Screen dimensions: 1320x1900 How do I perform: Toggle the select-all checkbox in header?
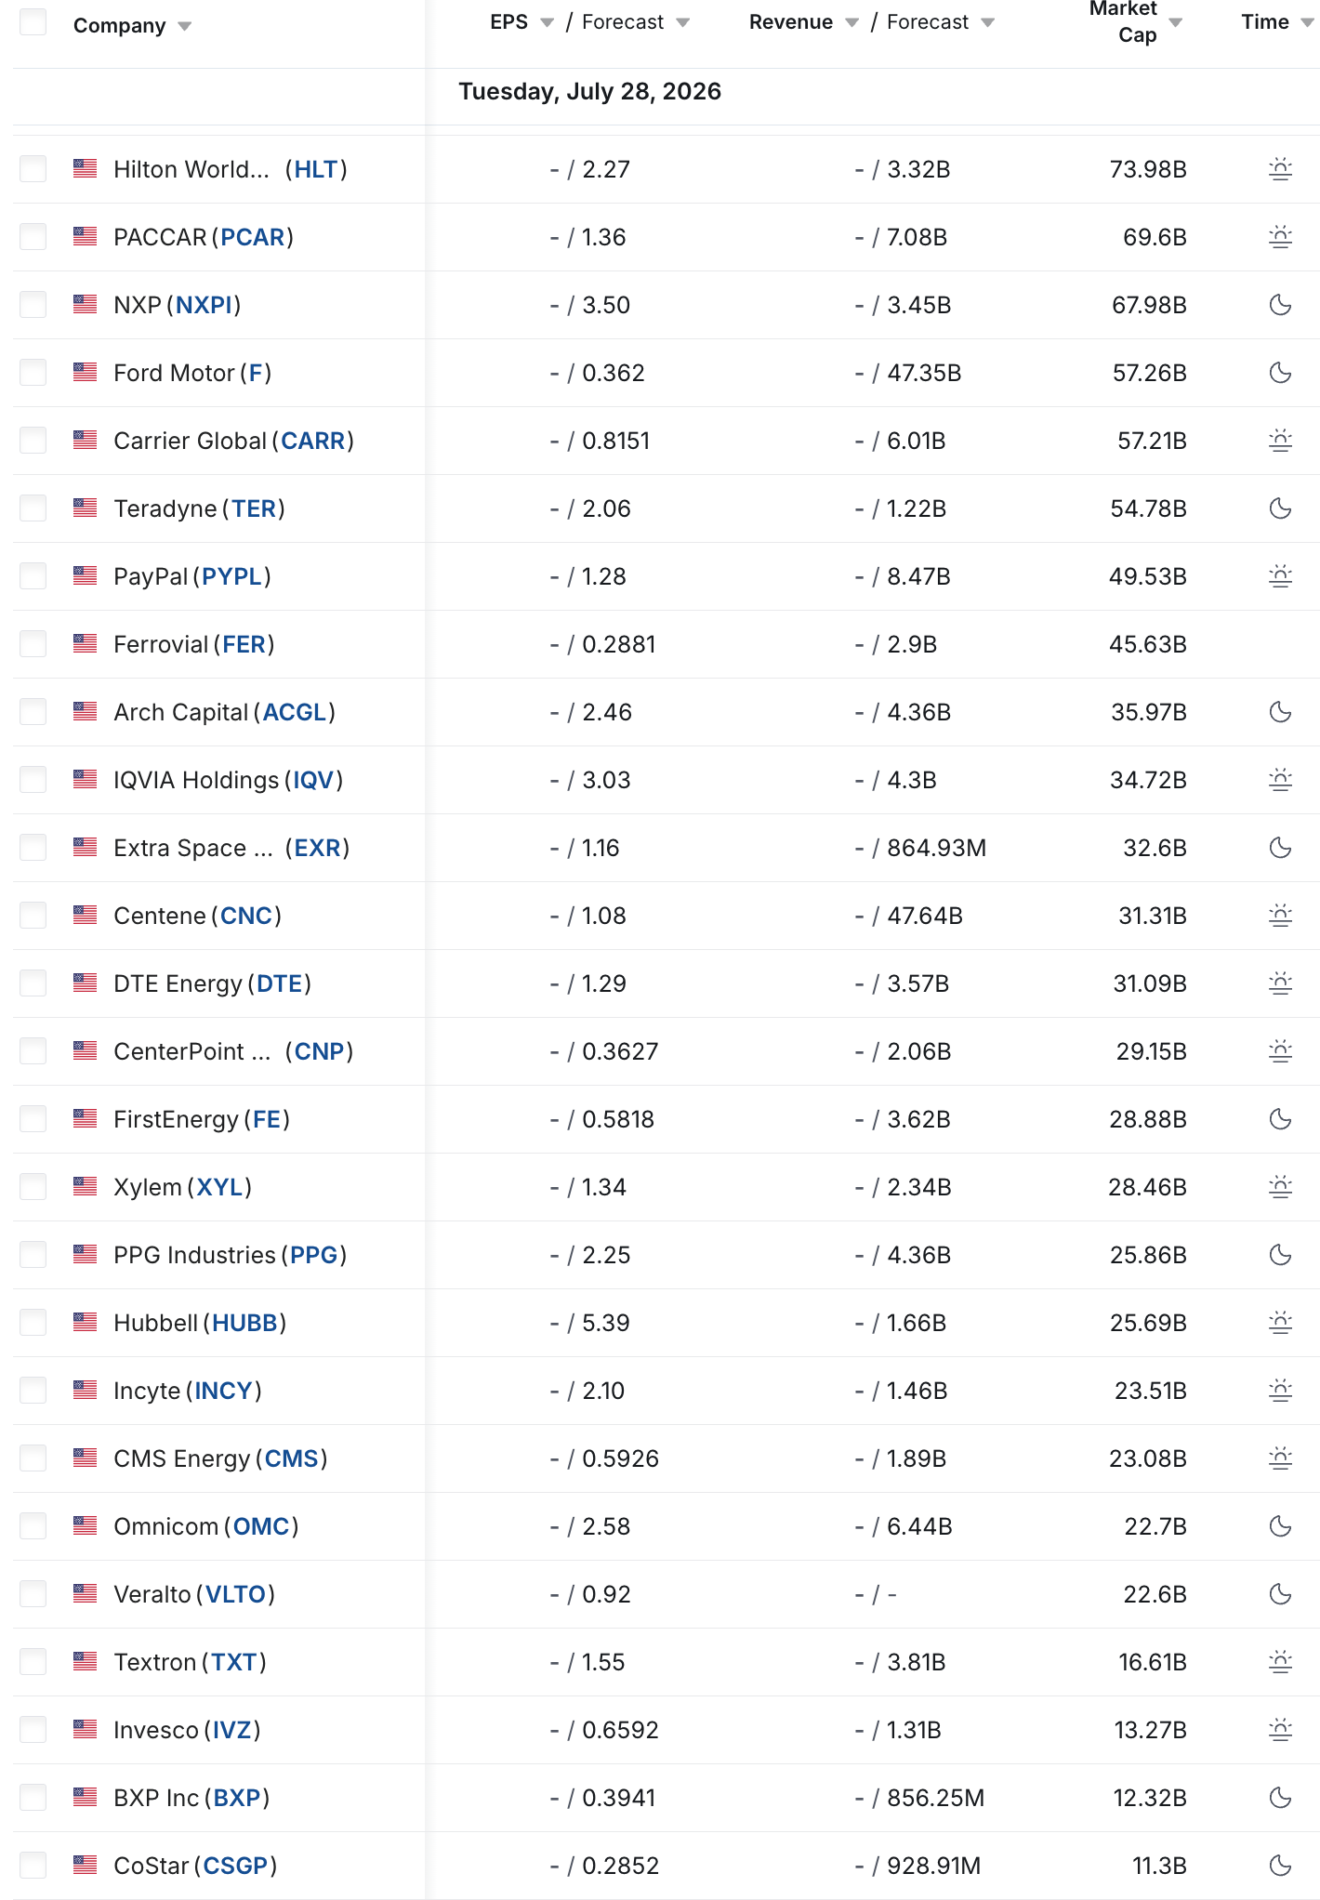[x=33, y=22]
